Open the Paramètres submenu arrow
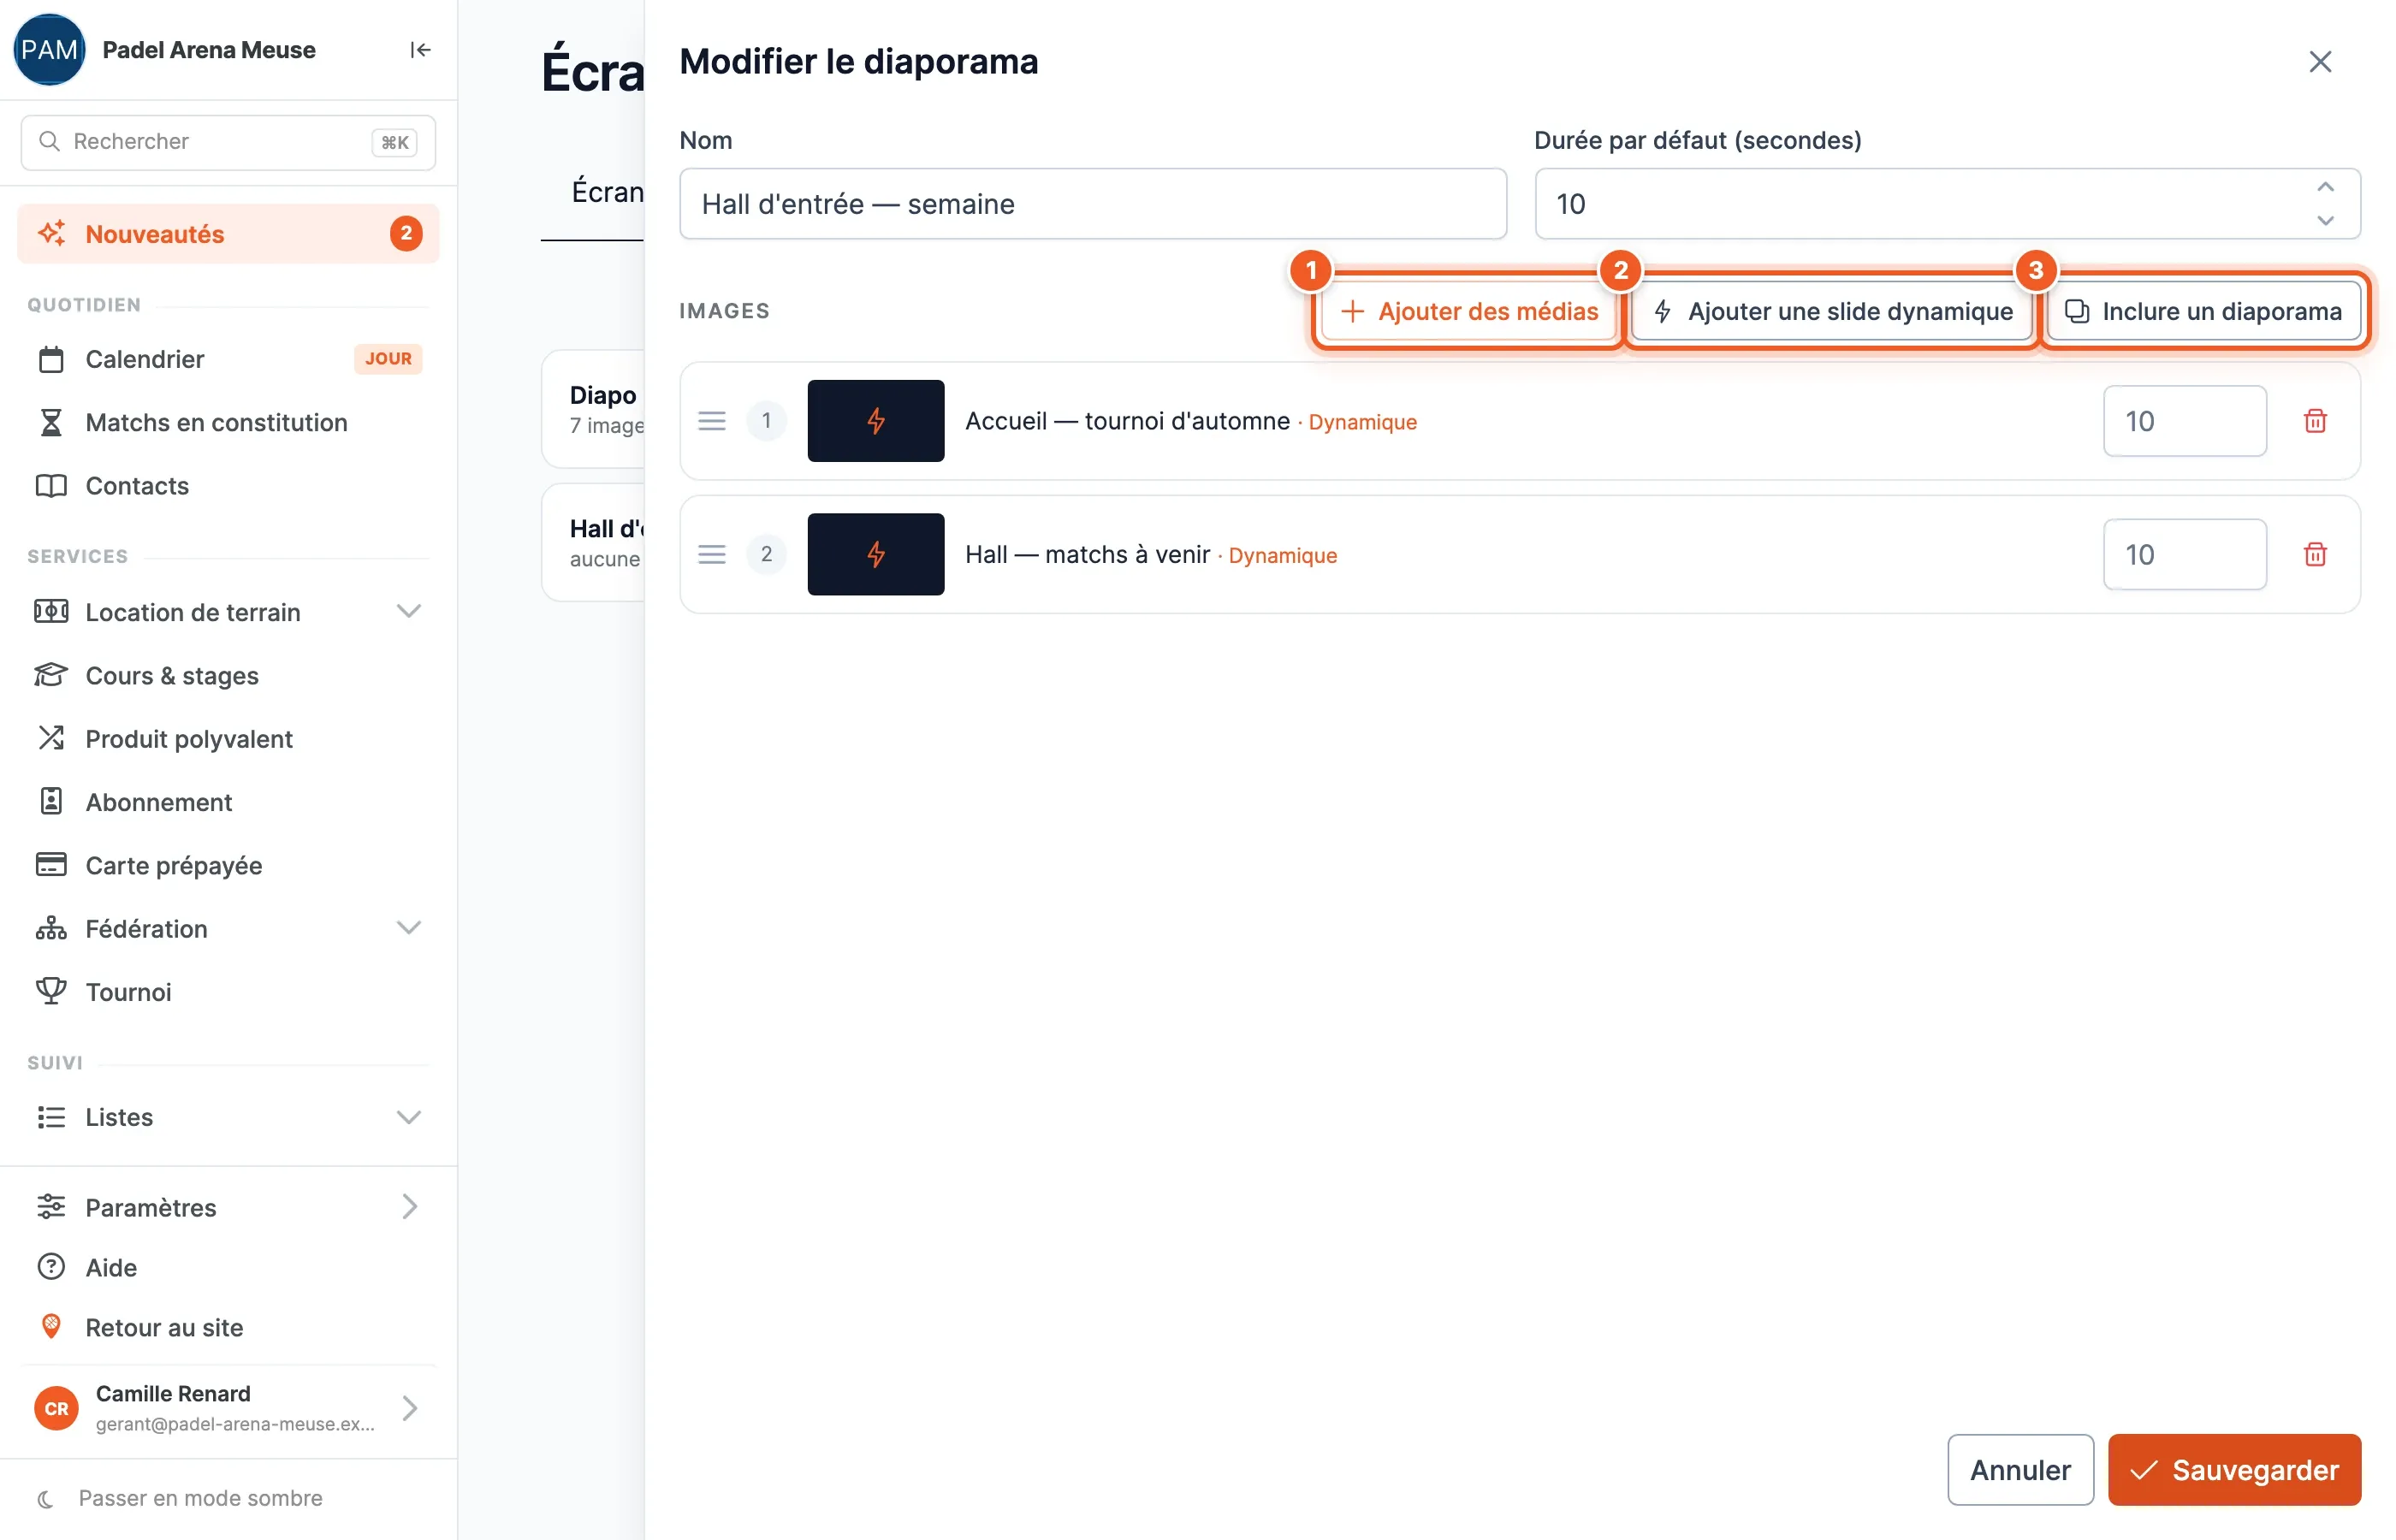Viewport: 2396px width, 1540px height. tap(408, 1208)
